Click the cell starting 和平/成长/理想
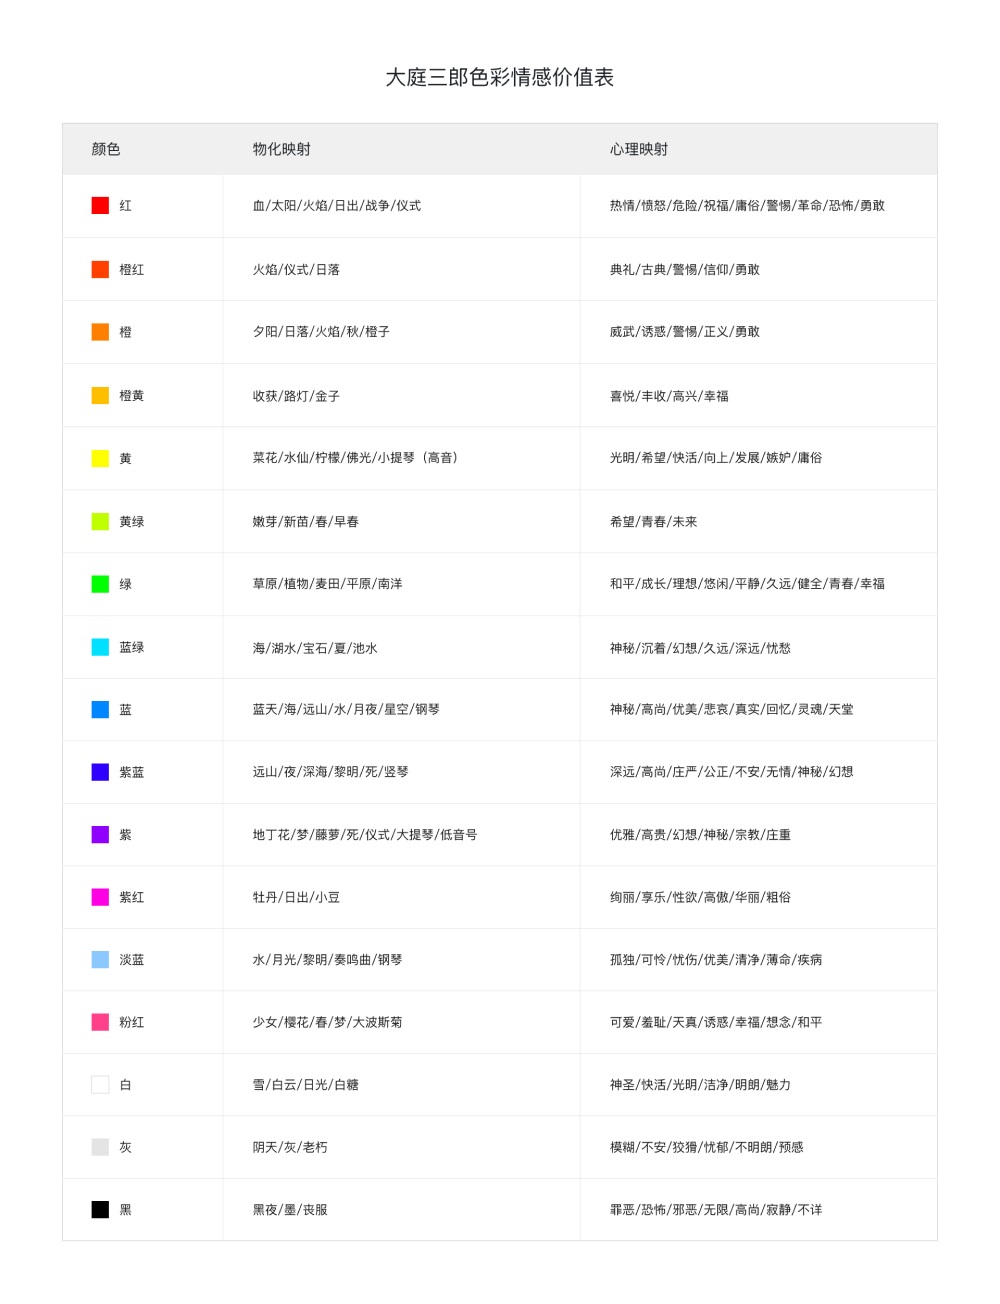The height and width of the screenshot is (1304, 1000). pos(758,584)
